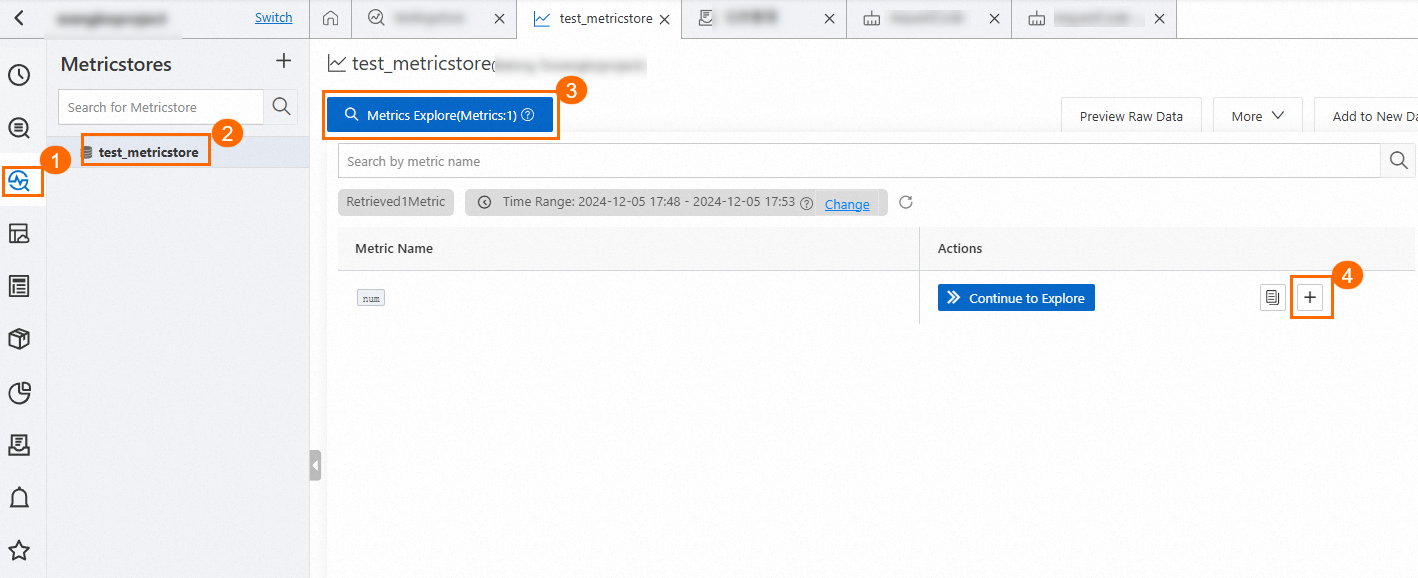Image resolution: width=1418 pixels, height=578 pixels.
Task: Close the second tab with blurred title
Action: [x=500, y=19]
